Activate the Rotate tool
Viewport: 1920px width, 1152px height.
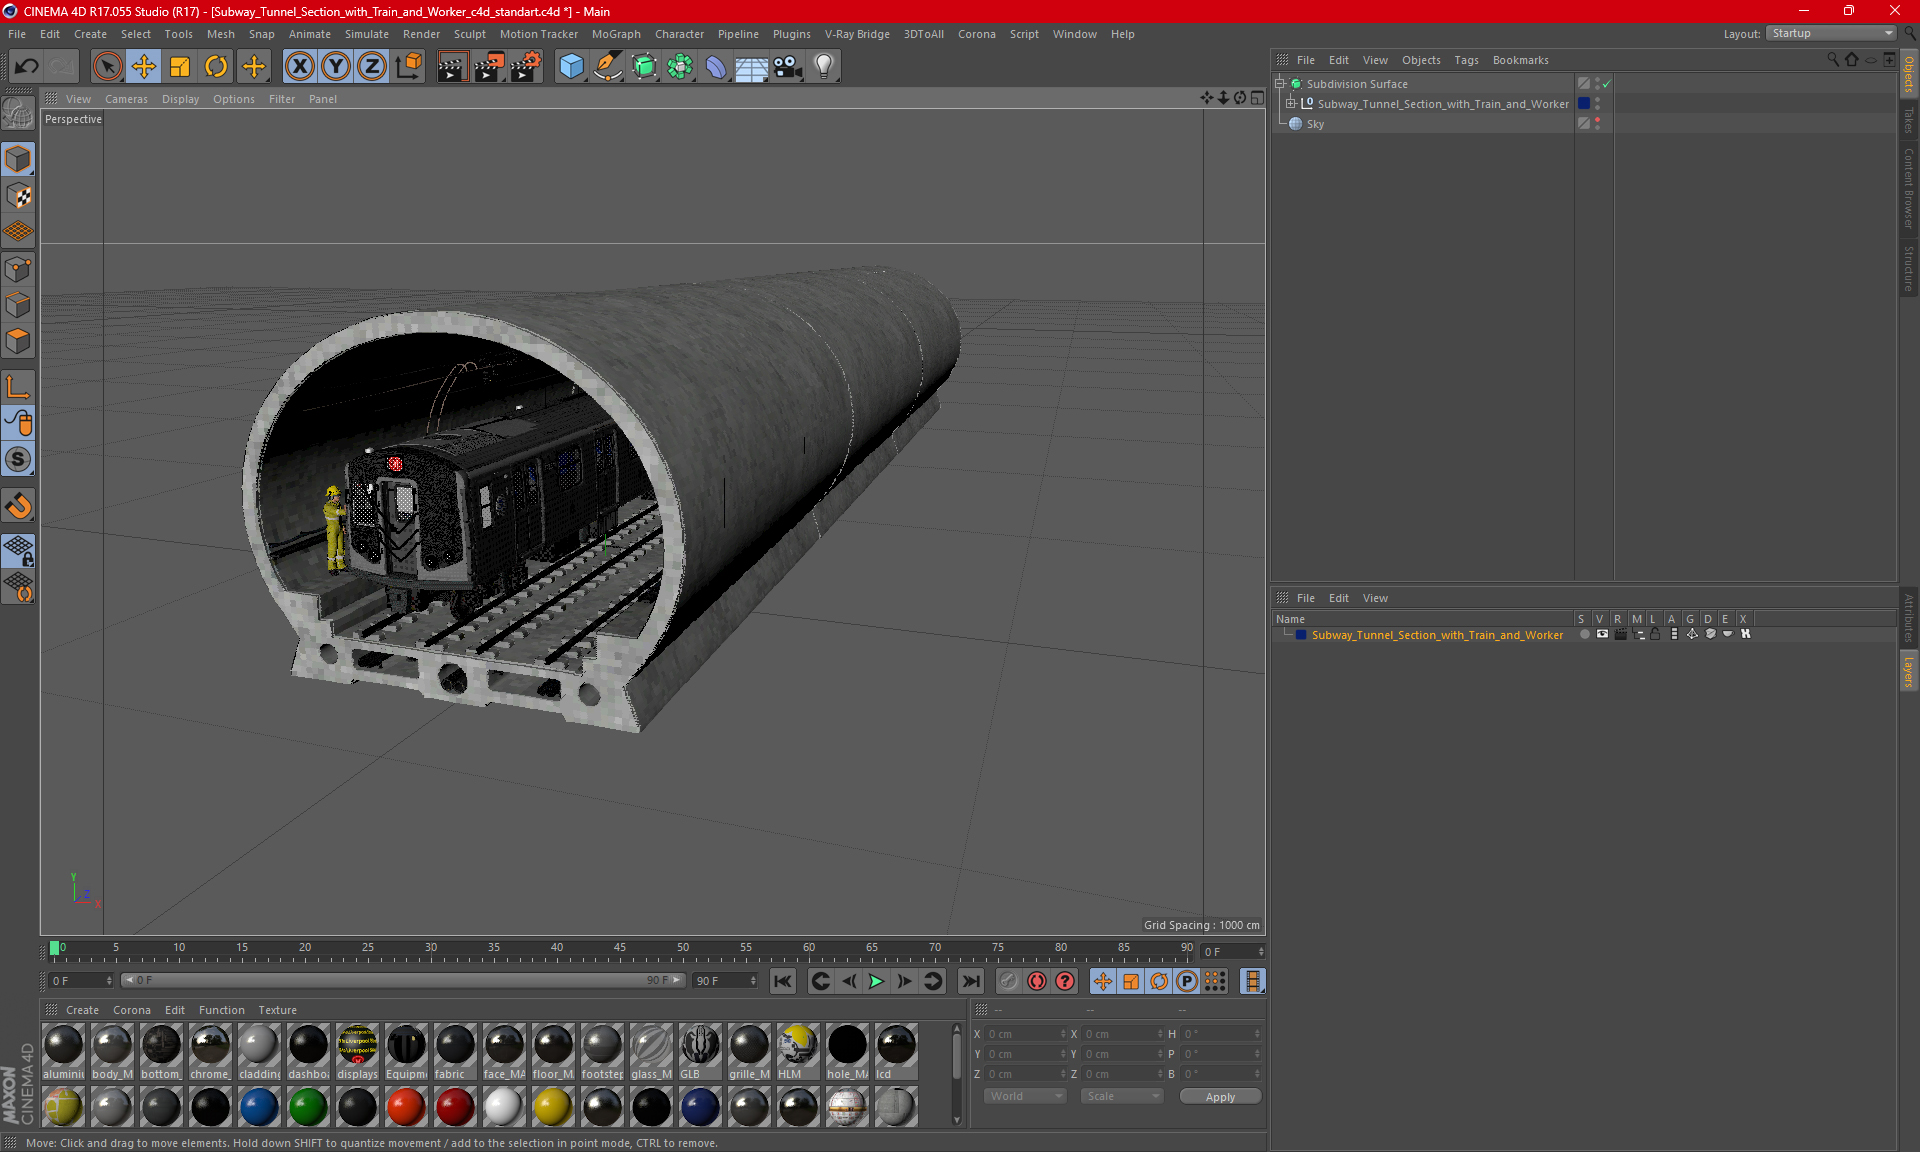[x=216, y=67]
